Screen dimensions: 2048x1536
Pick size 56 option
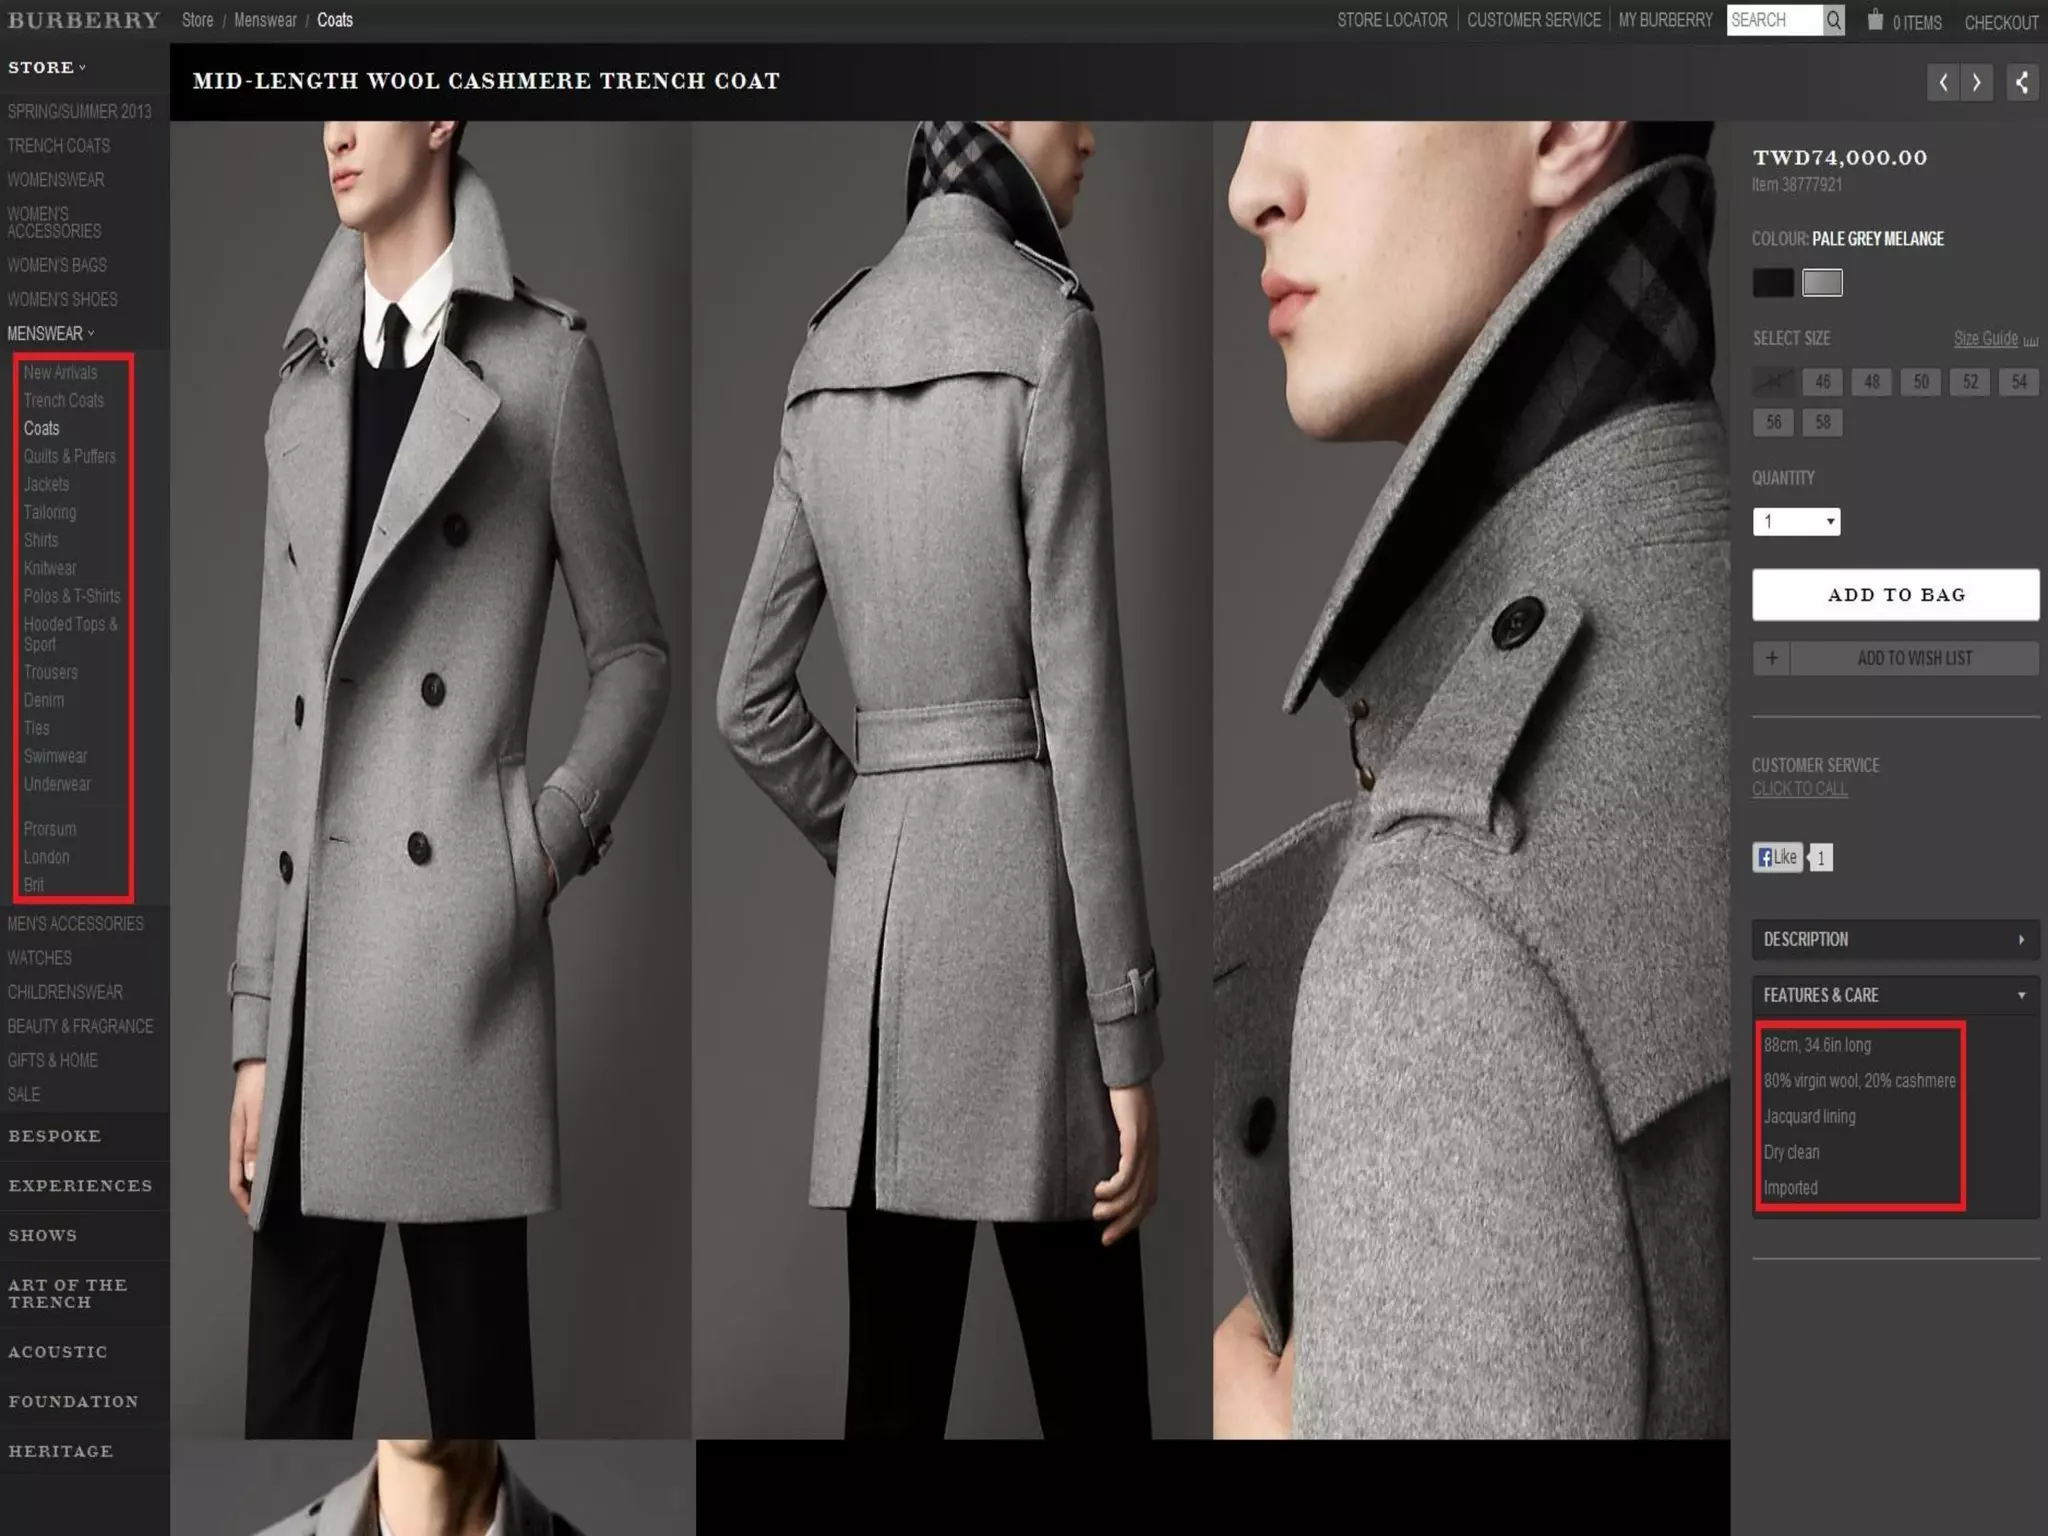pyautogui.click(x=1773, y=422)
